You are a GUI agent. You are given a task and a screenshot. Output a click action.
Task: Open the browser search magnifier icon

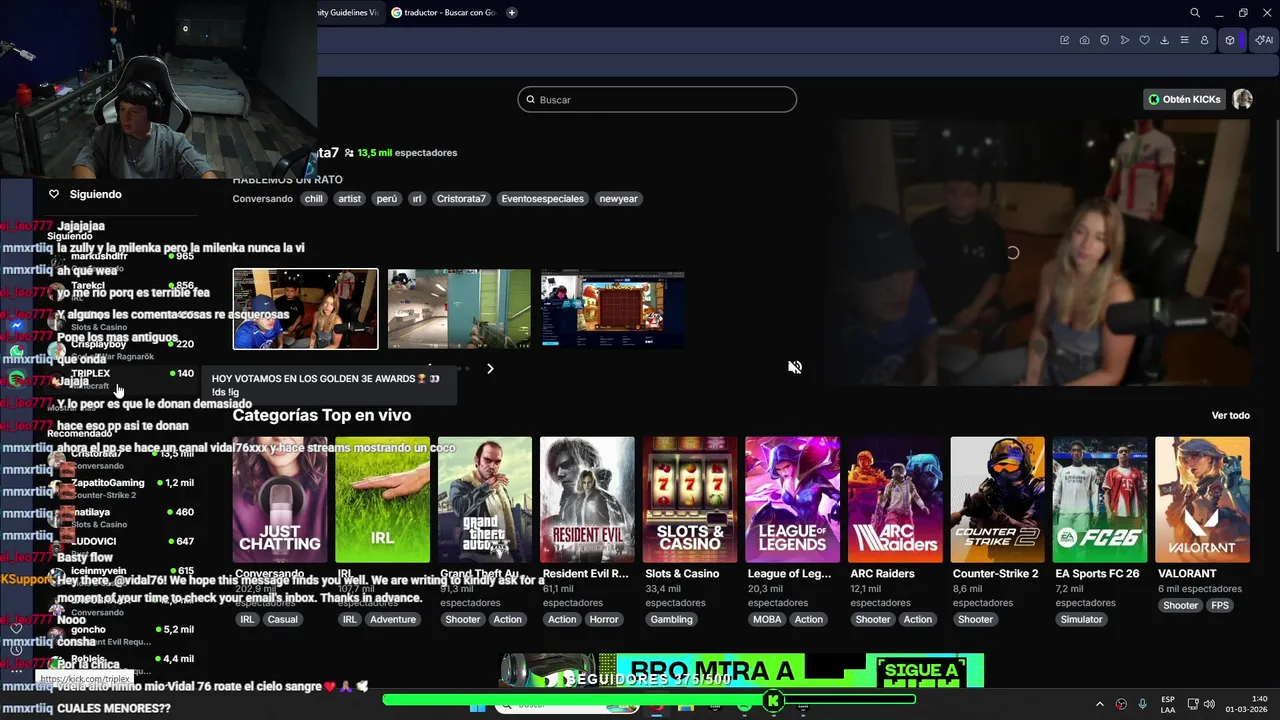coord(1195,13)
